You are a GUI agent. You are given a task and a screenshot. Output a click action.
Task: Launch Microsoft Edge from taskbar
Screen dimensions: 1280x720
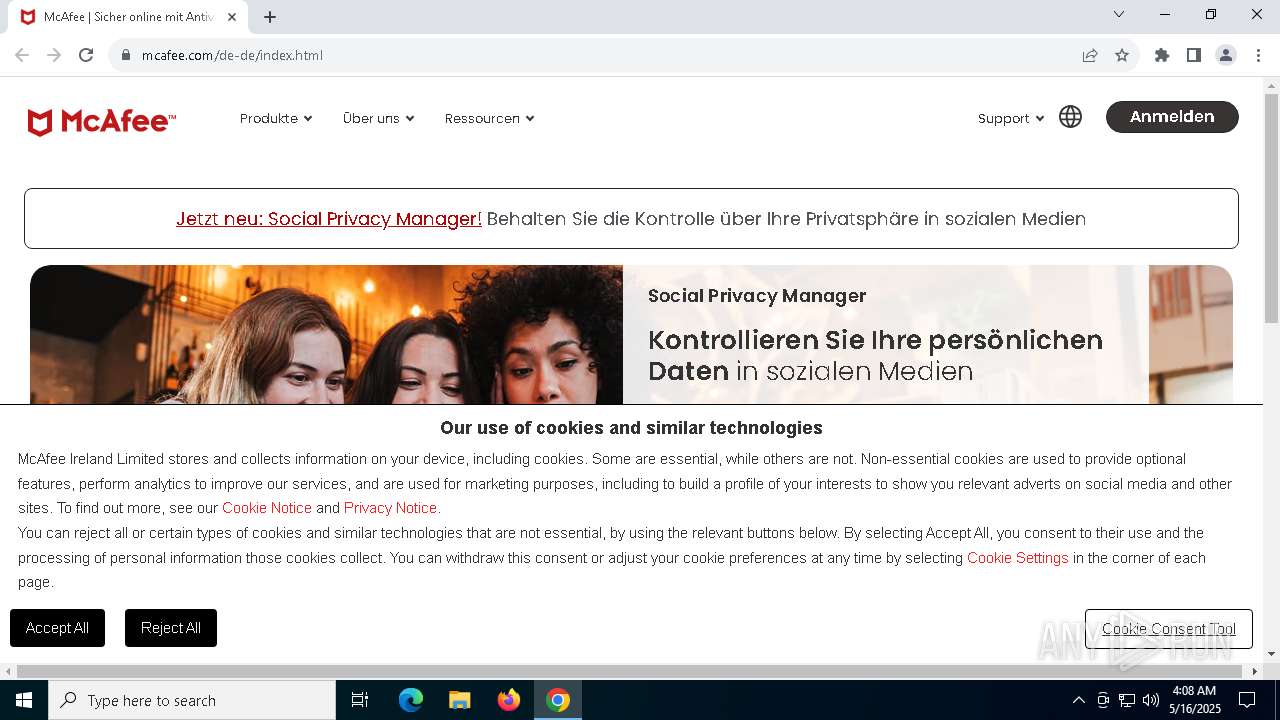[x=411, y=700]
